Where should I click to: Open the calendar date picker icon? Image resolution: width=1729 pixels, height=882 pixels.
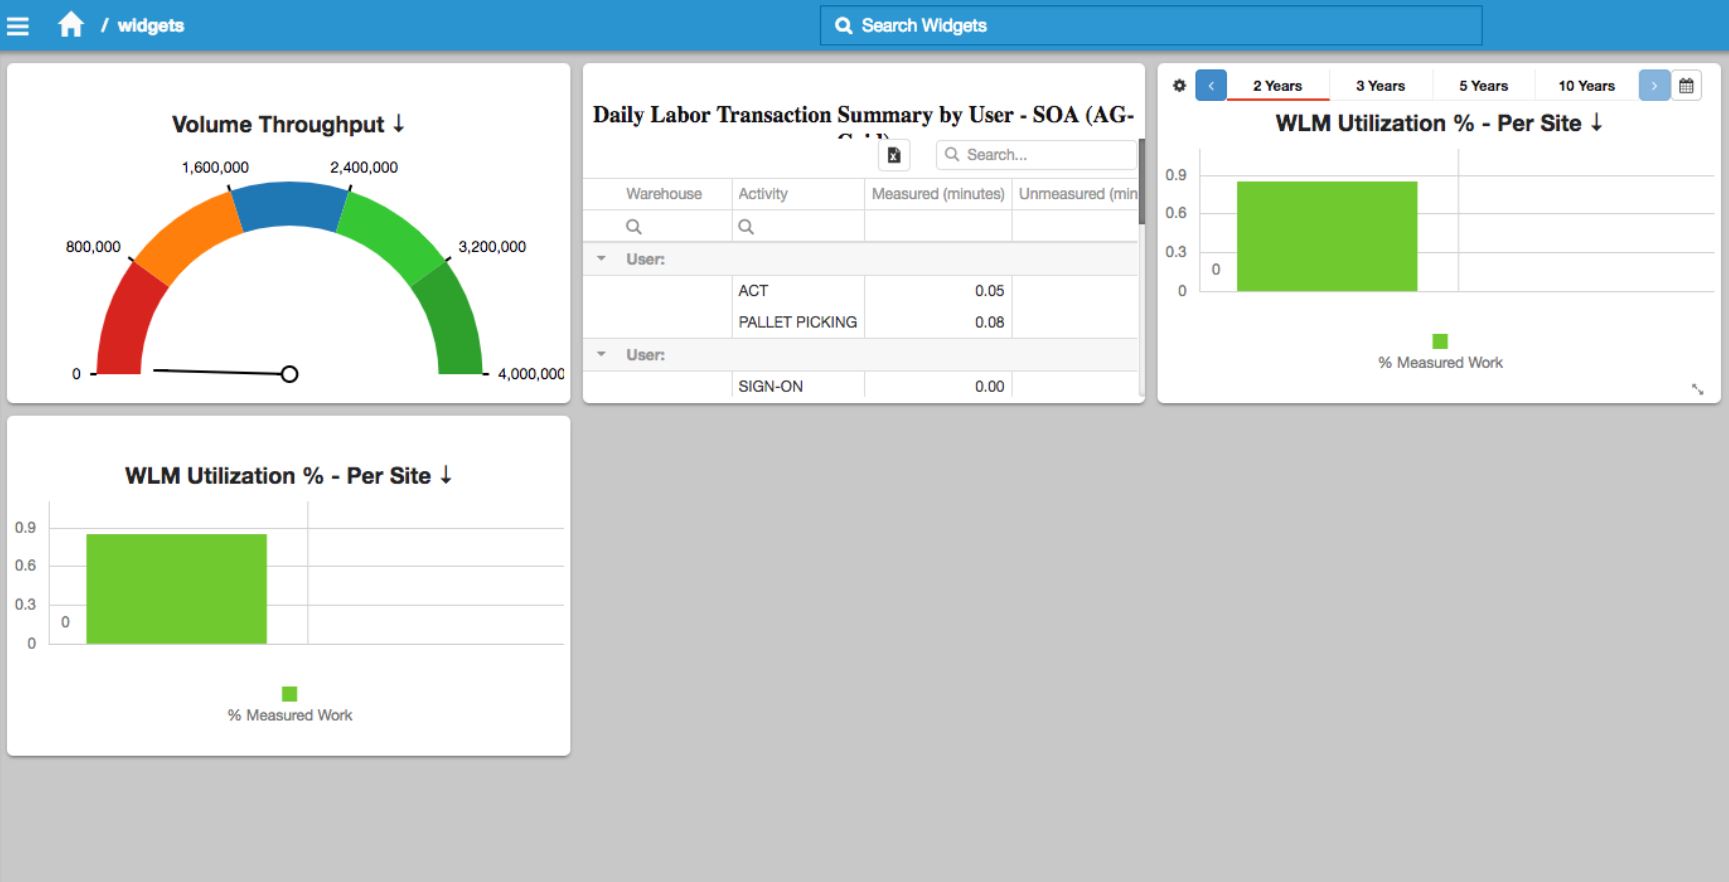click(x=1686, y=86)
